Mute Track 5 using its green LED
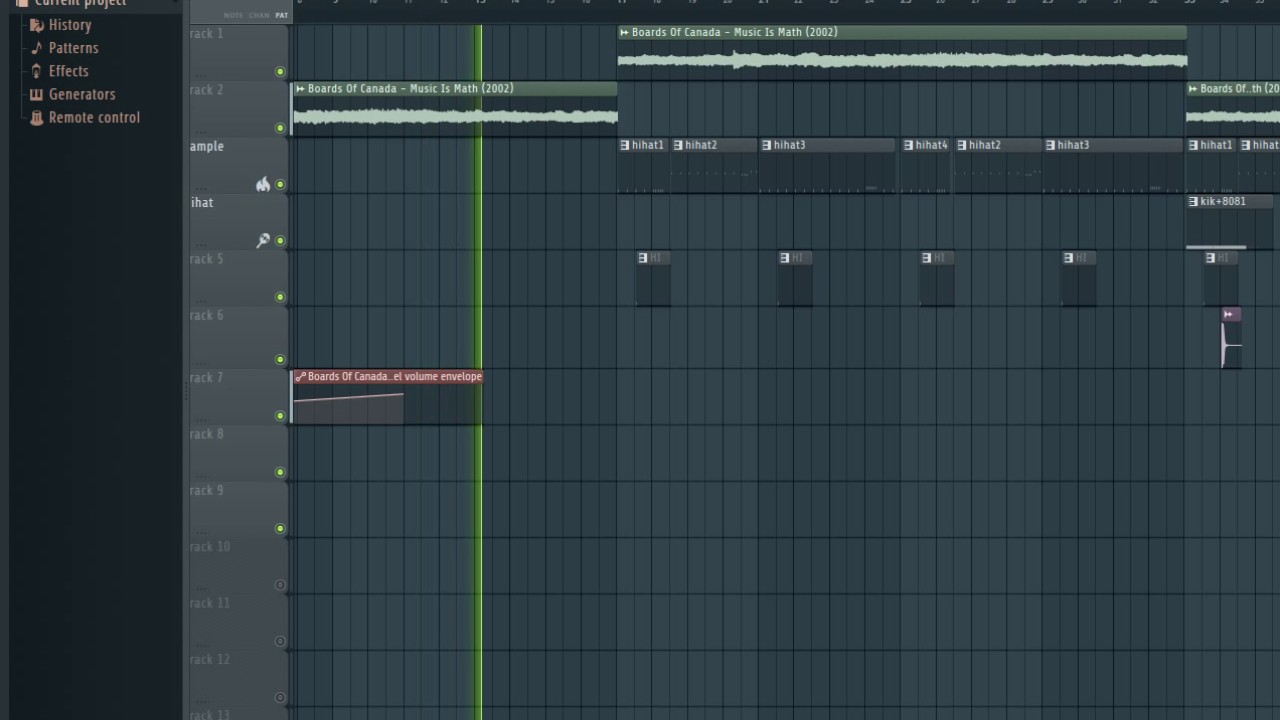The width and height of the screenshot is (1280, 720). 280,297
